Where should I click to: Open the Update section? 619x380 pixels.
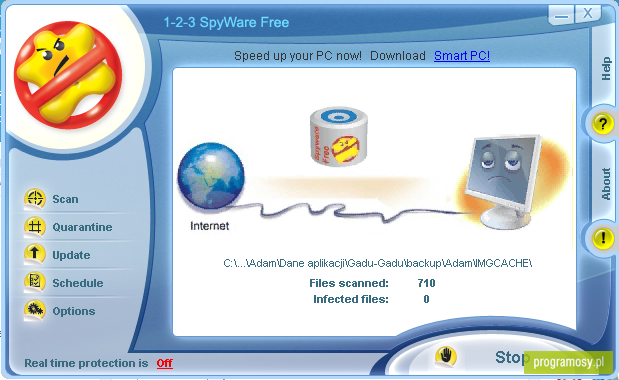click(71, 255)
